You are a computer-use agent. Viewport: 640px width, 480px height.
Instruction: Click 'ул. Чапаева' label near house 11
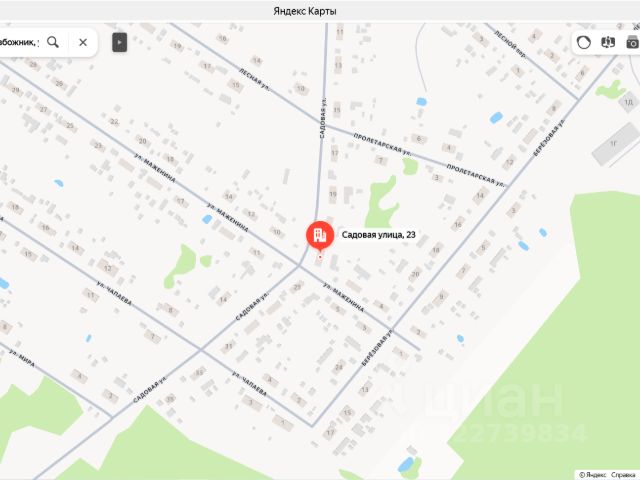click(x=115, y=293)
